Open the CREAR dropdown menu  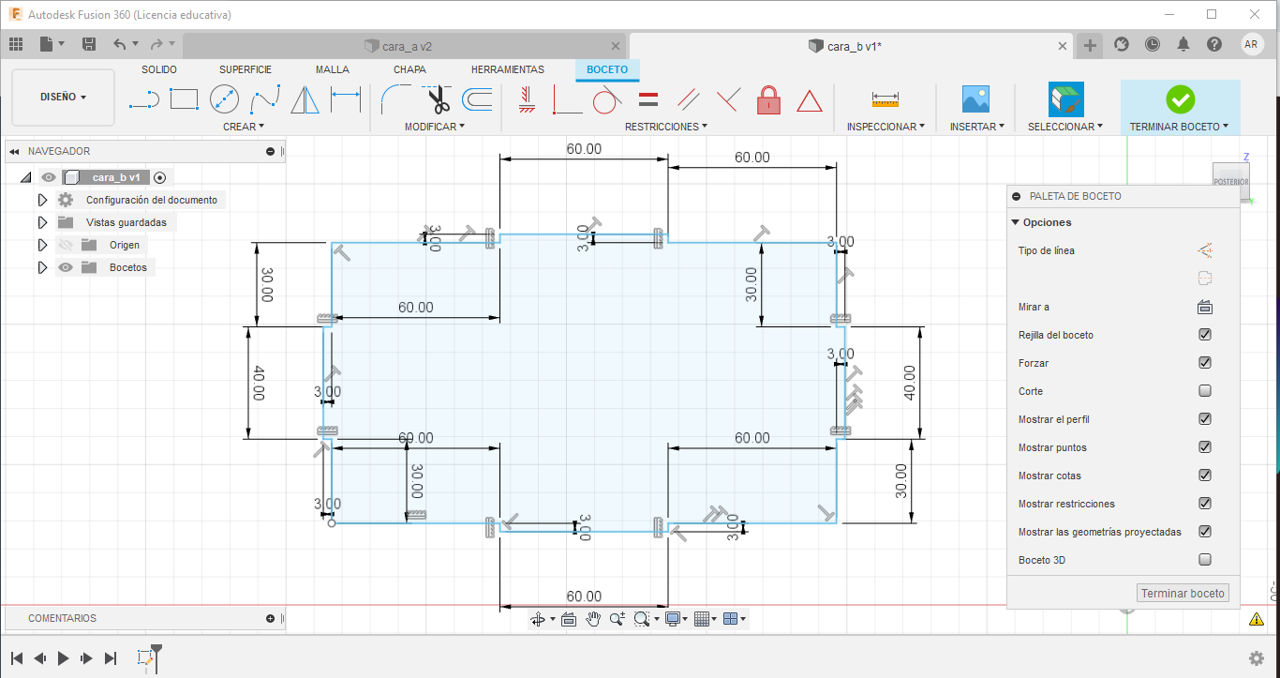click(244, 127)
